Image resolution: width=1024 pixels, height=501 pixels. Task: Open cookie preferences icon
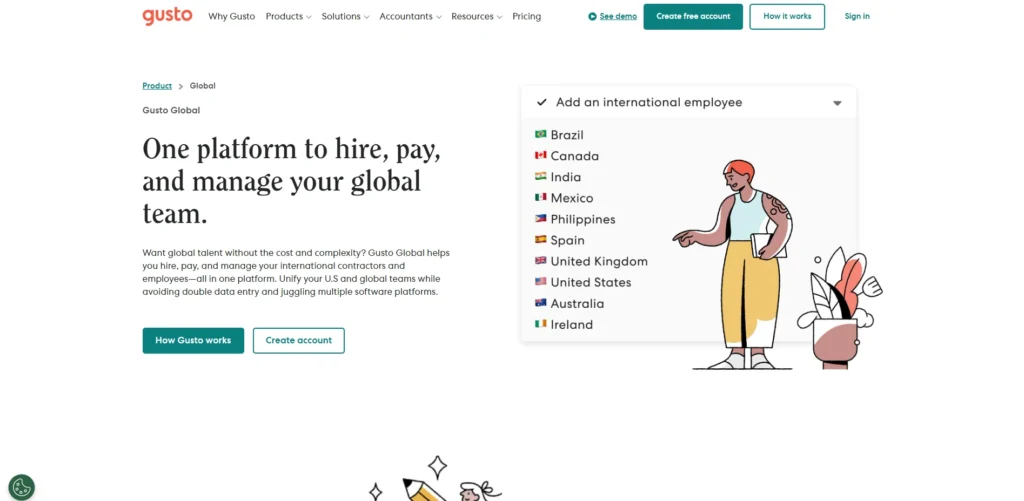tap(22, 487)
